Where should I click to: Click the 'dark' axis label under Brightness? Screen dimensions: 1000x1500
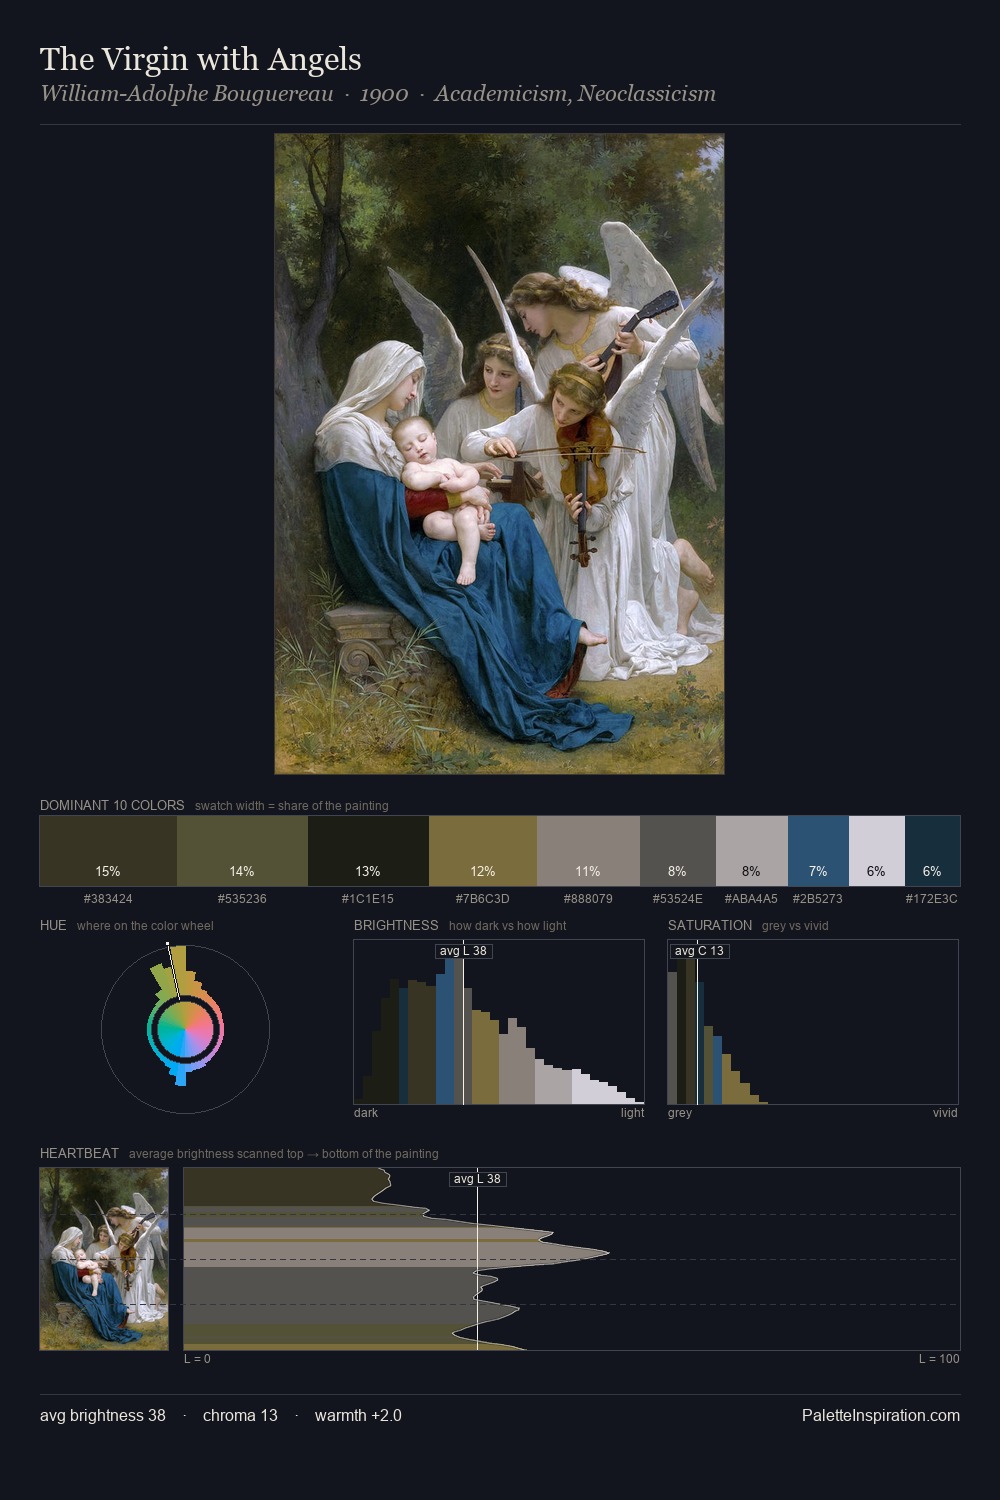point(366,1113)
